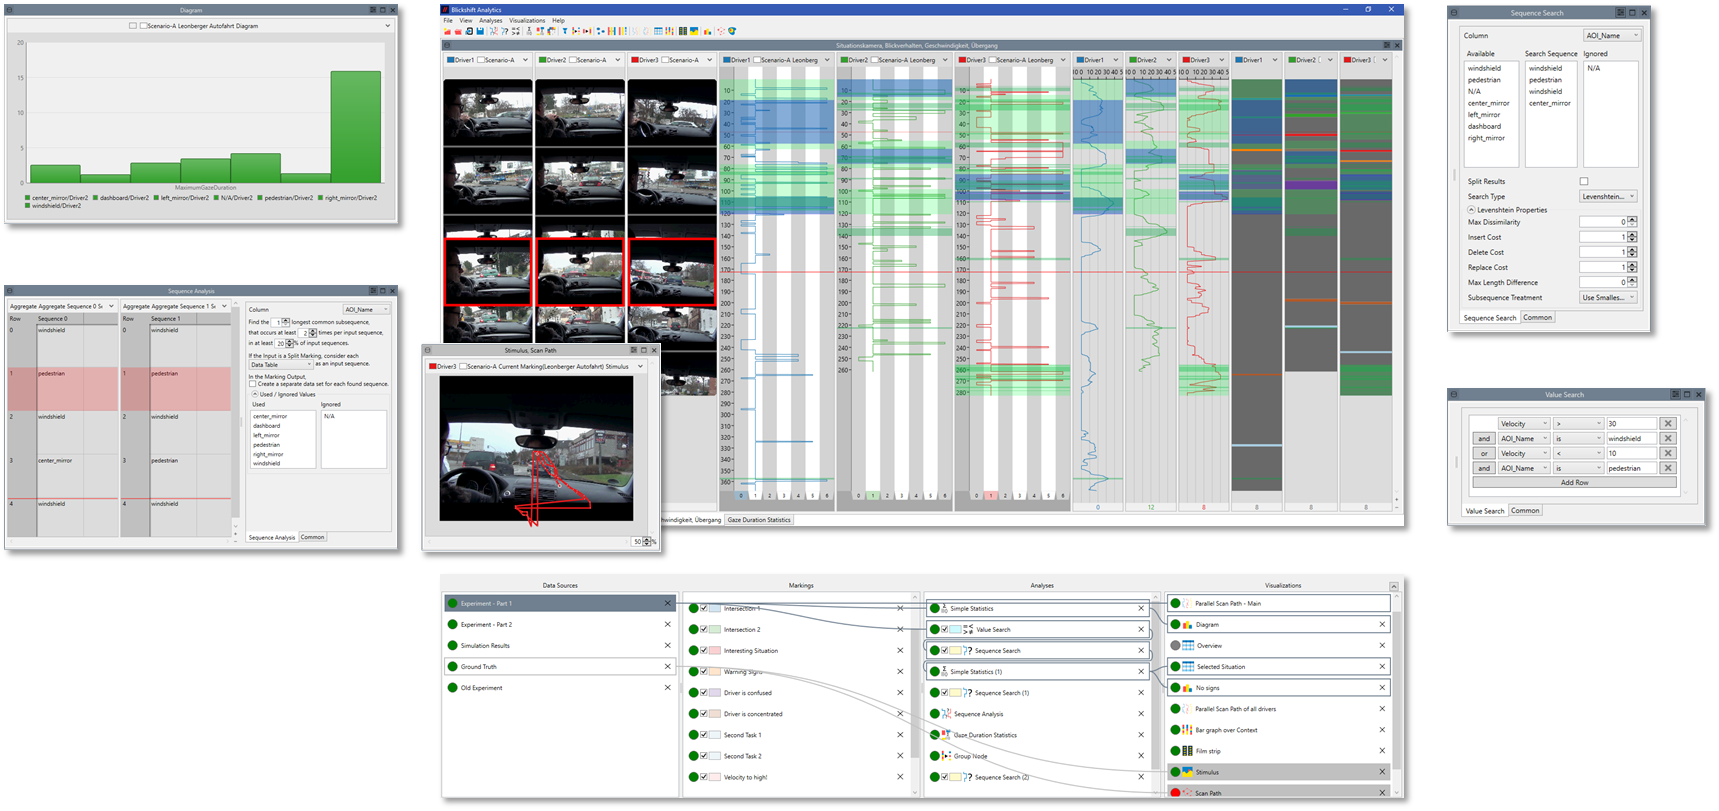Delete the Velocity > 30 row in Value Search

click(x=1668, y=423)
